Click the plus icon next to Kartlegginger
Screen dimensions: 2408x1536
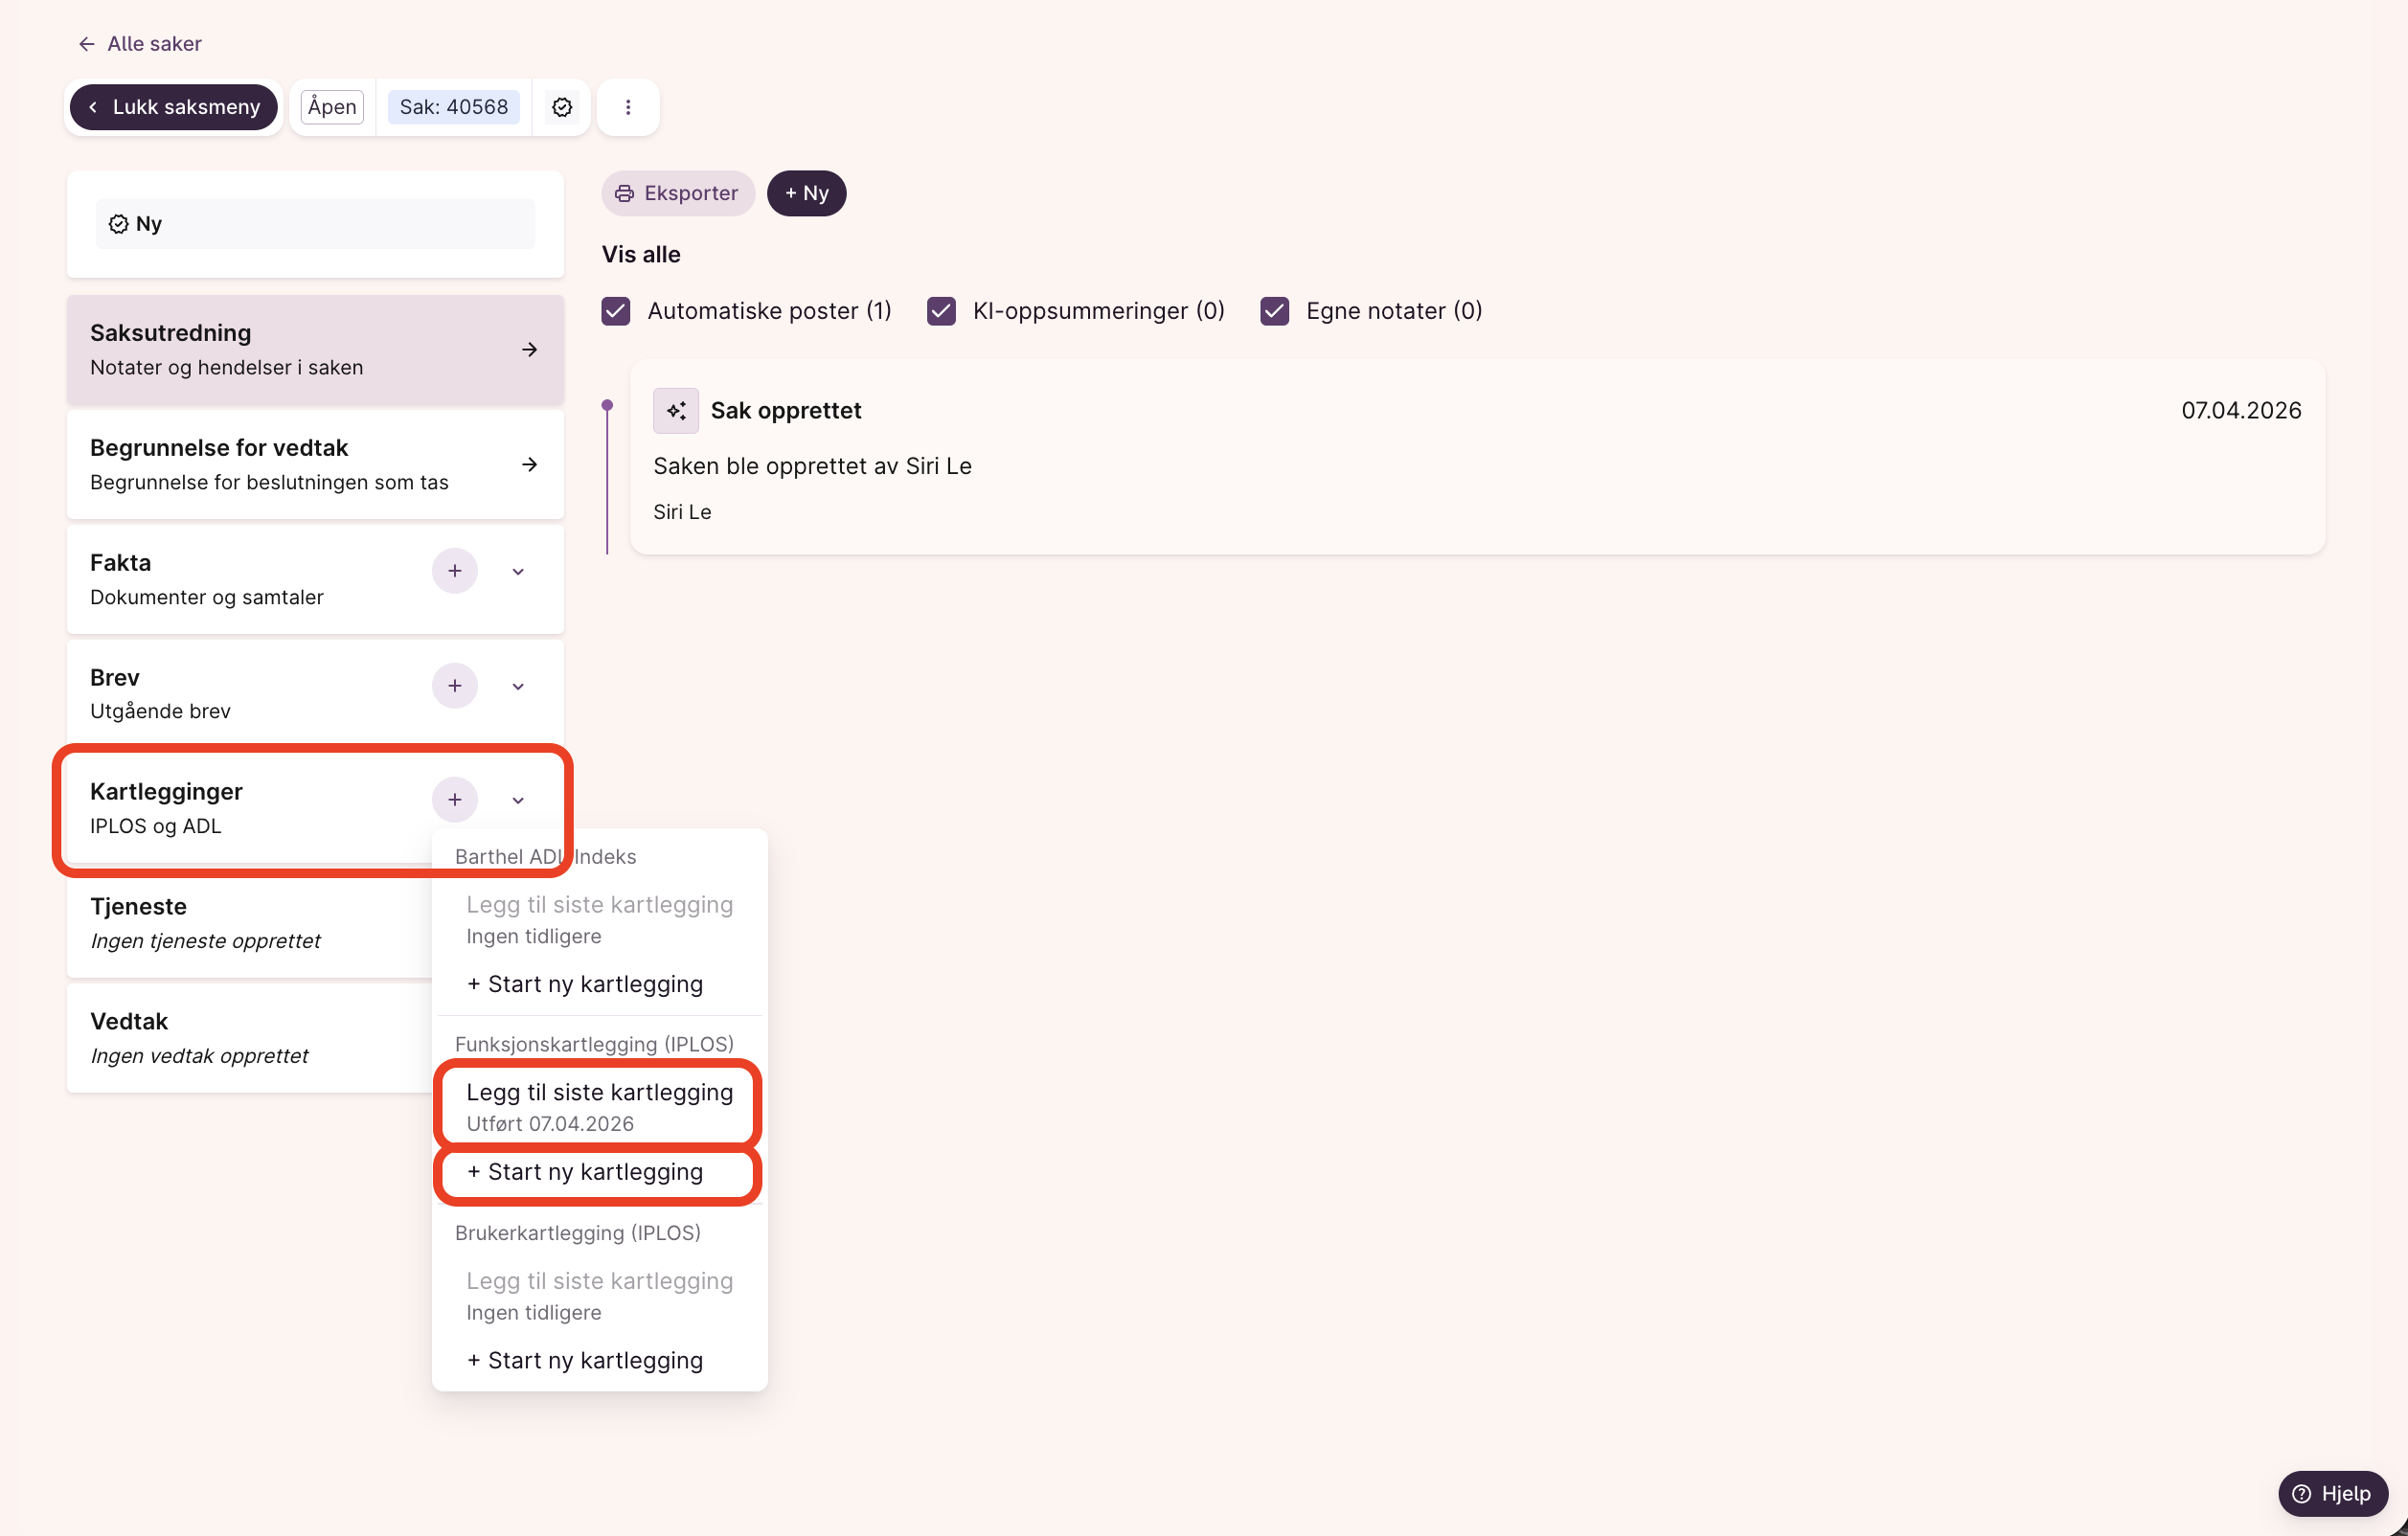454,800
